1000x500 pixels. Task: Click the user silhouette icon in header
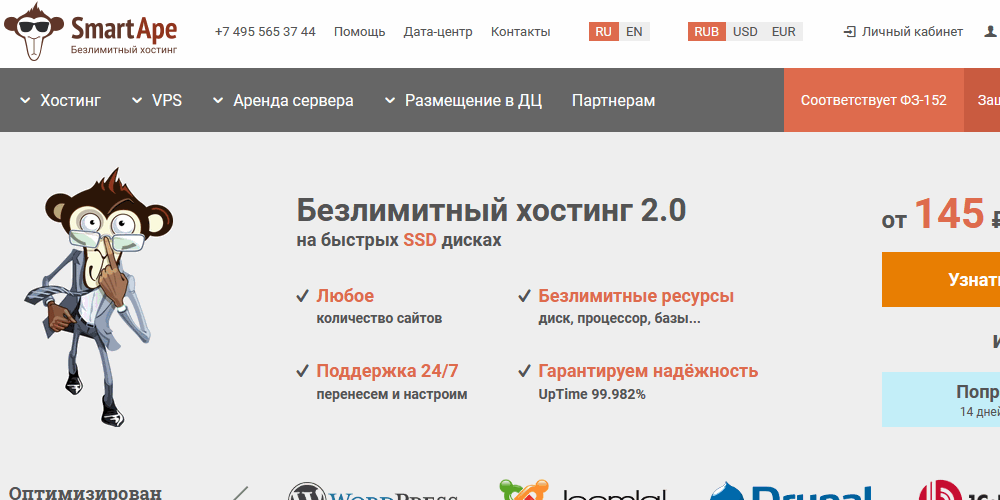click(992, 31)
